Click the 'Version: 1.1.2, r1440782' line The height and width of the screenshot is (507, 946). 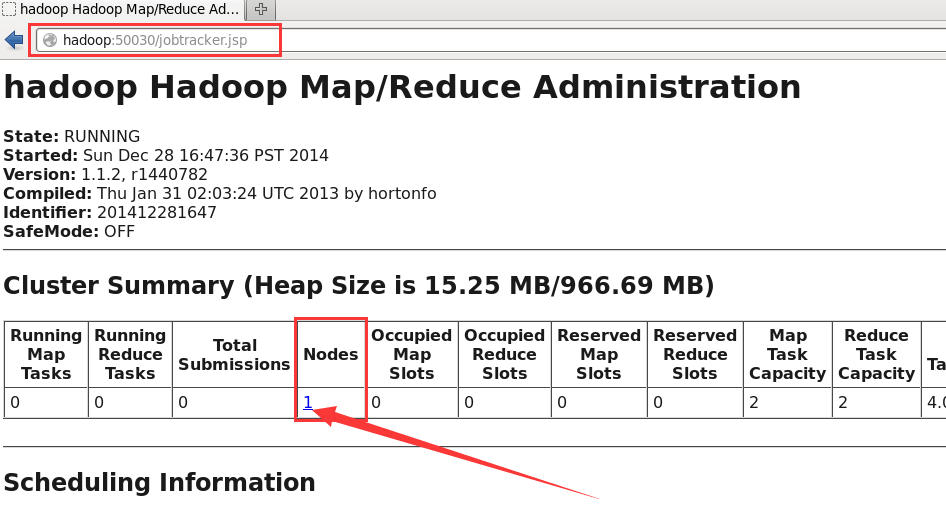(106, 174)
